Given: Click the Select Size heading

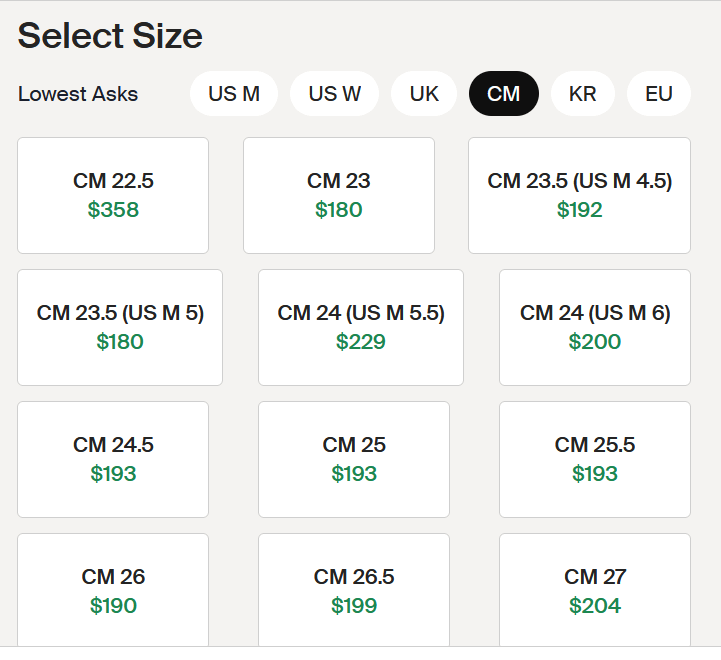Looking at the screenshot, I should point(110,36).
